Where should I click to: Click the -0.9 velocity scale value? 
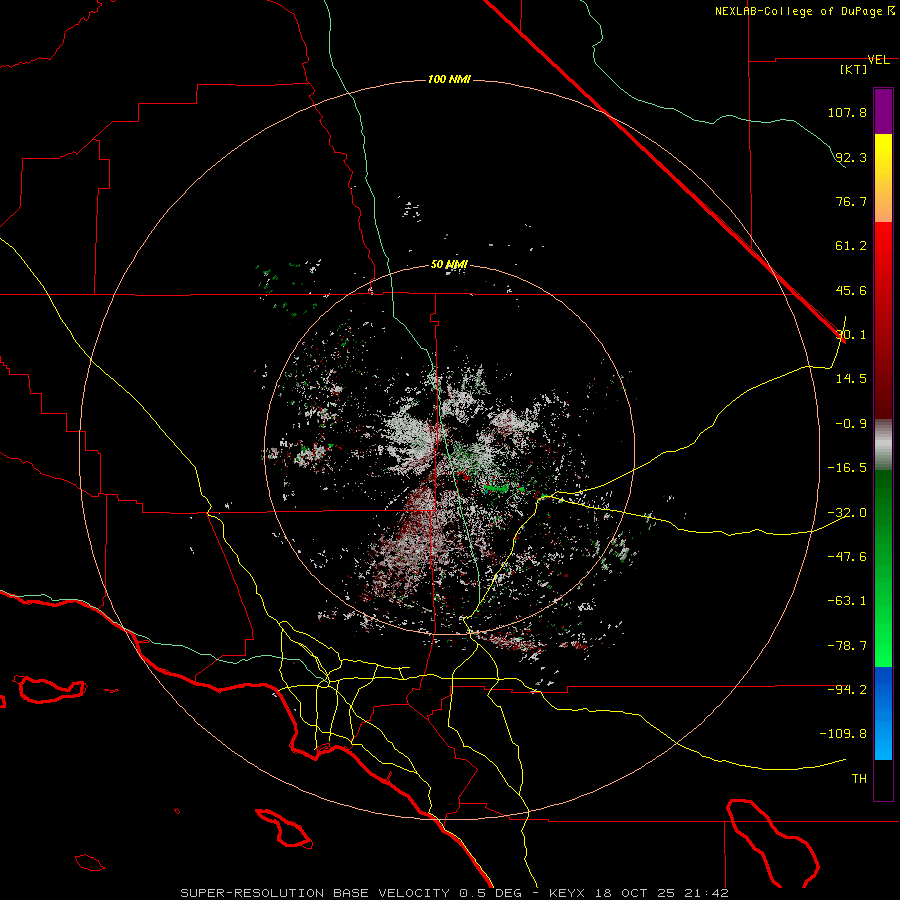(851, 424)
